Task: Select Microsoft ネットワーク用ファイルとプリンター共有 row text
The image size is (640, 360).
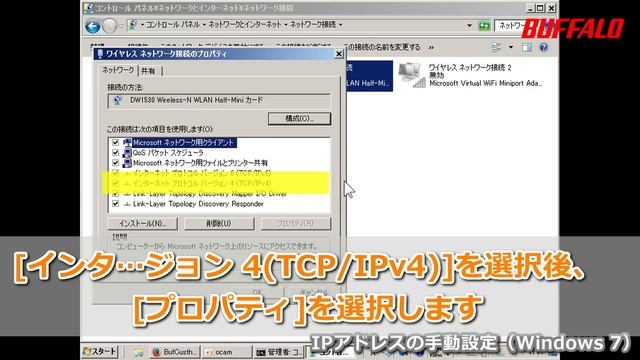Action: click(200, 163)
